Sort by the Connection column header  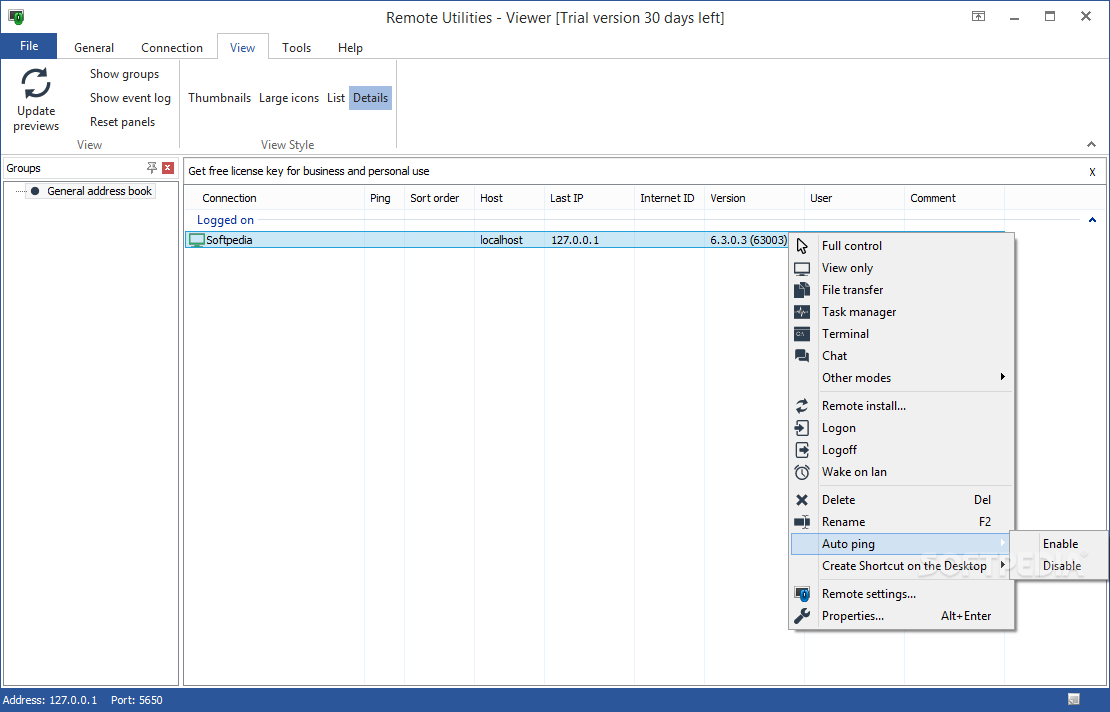tap(275, 198)
